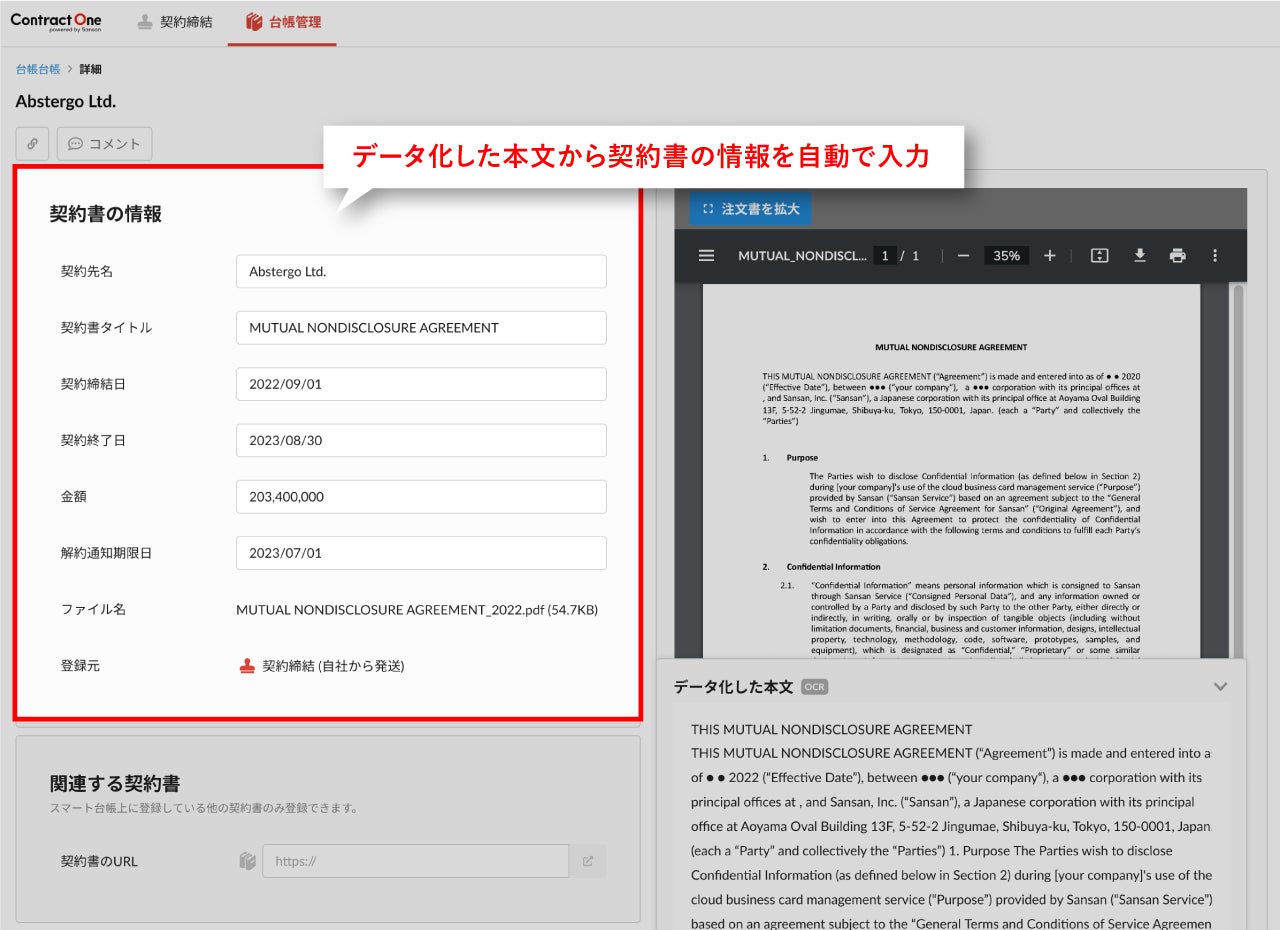
Task: Click the red stamp icon beside 登録元
Action: (247, 666)
